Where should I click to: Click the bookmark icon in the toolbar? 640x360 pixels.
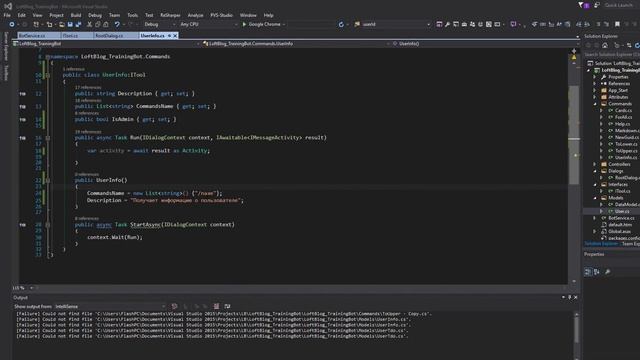617,24
